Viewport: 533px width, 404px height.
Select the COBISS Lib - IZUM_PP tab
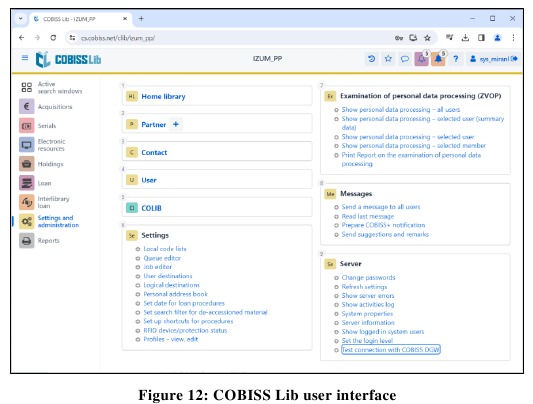pos(81,19)
